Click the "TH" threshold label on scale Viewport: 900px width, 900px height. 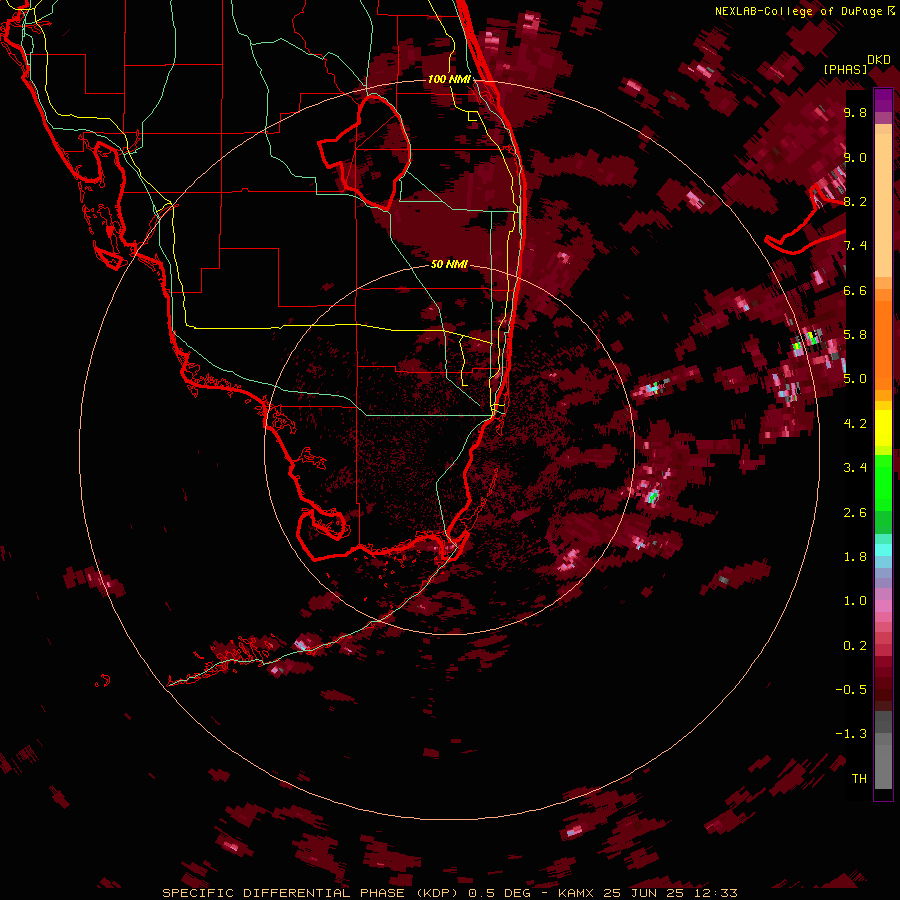coord(859,779)
